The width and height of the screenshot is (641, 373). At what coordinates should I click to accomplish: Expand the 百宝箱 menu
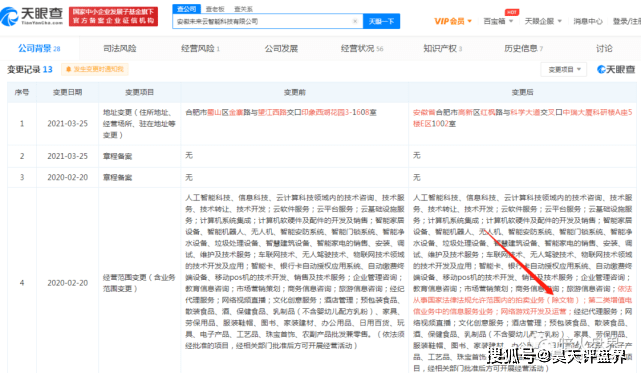click(498, 21)
